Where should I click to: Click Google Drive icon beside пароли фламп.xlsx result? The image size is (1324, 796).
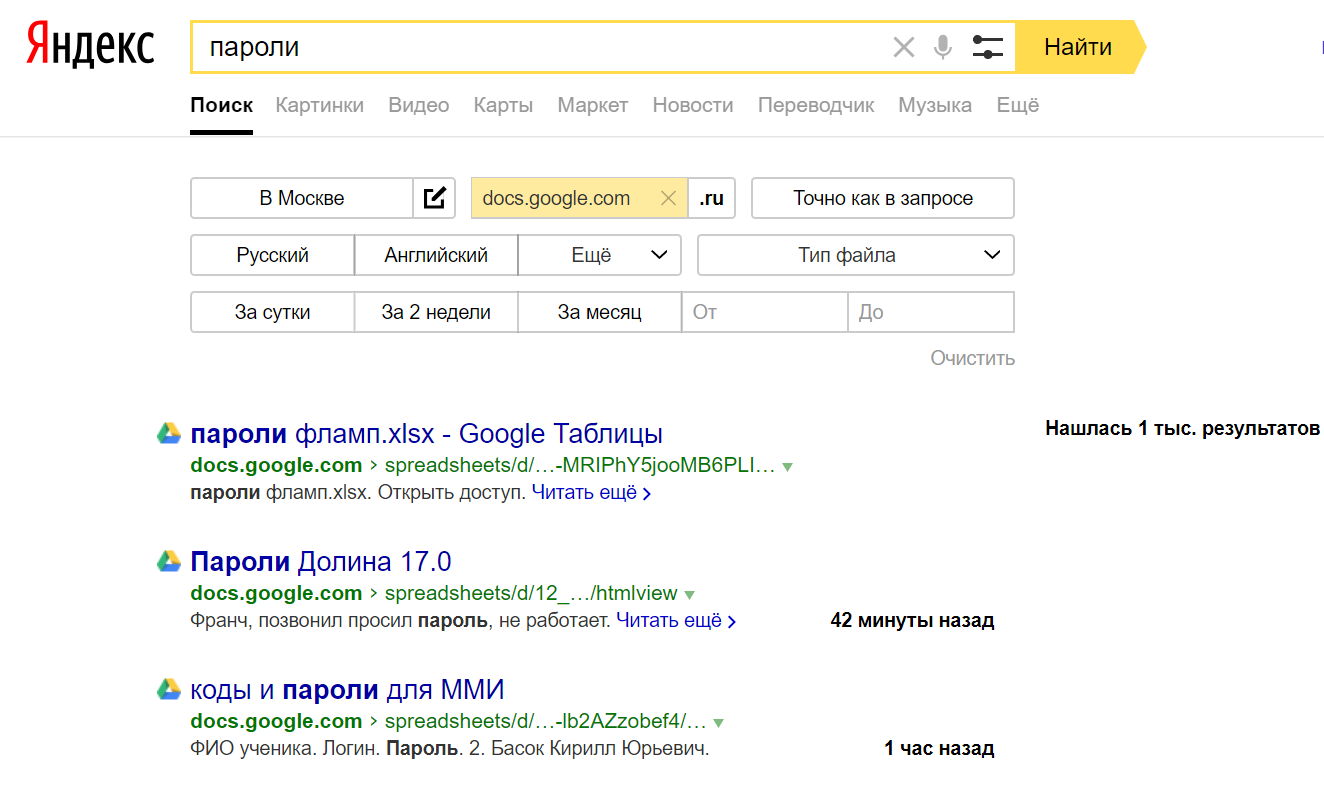pos(169,434)
